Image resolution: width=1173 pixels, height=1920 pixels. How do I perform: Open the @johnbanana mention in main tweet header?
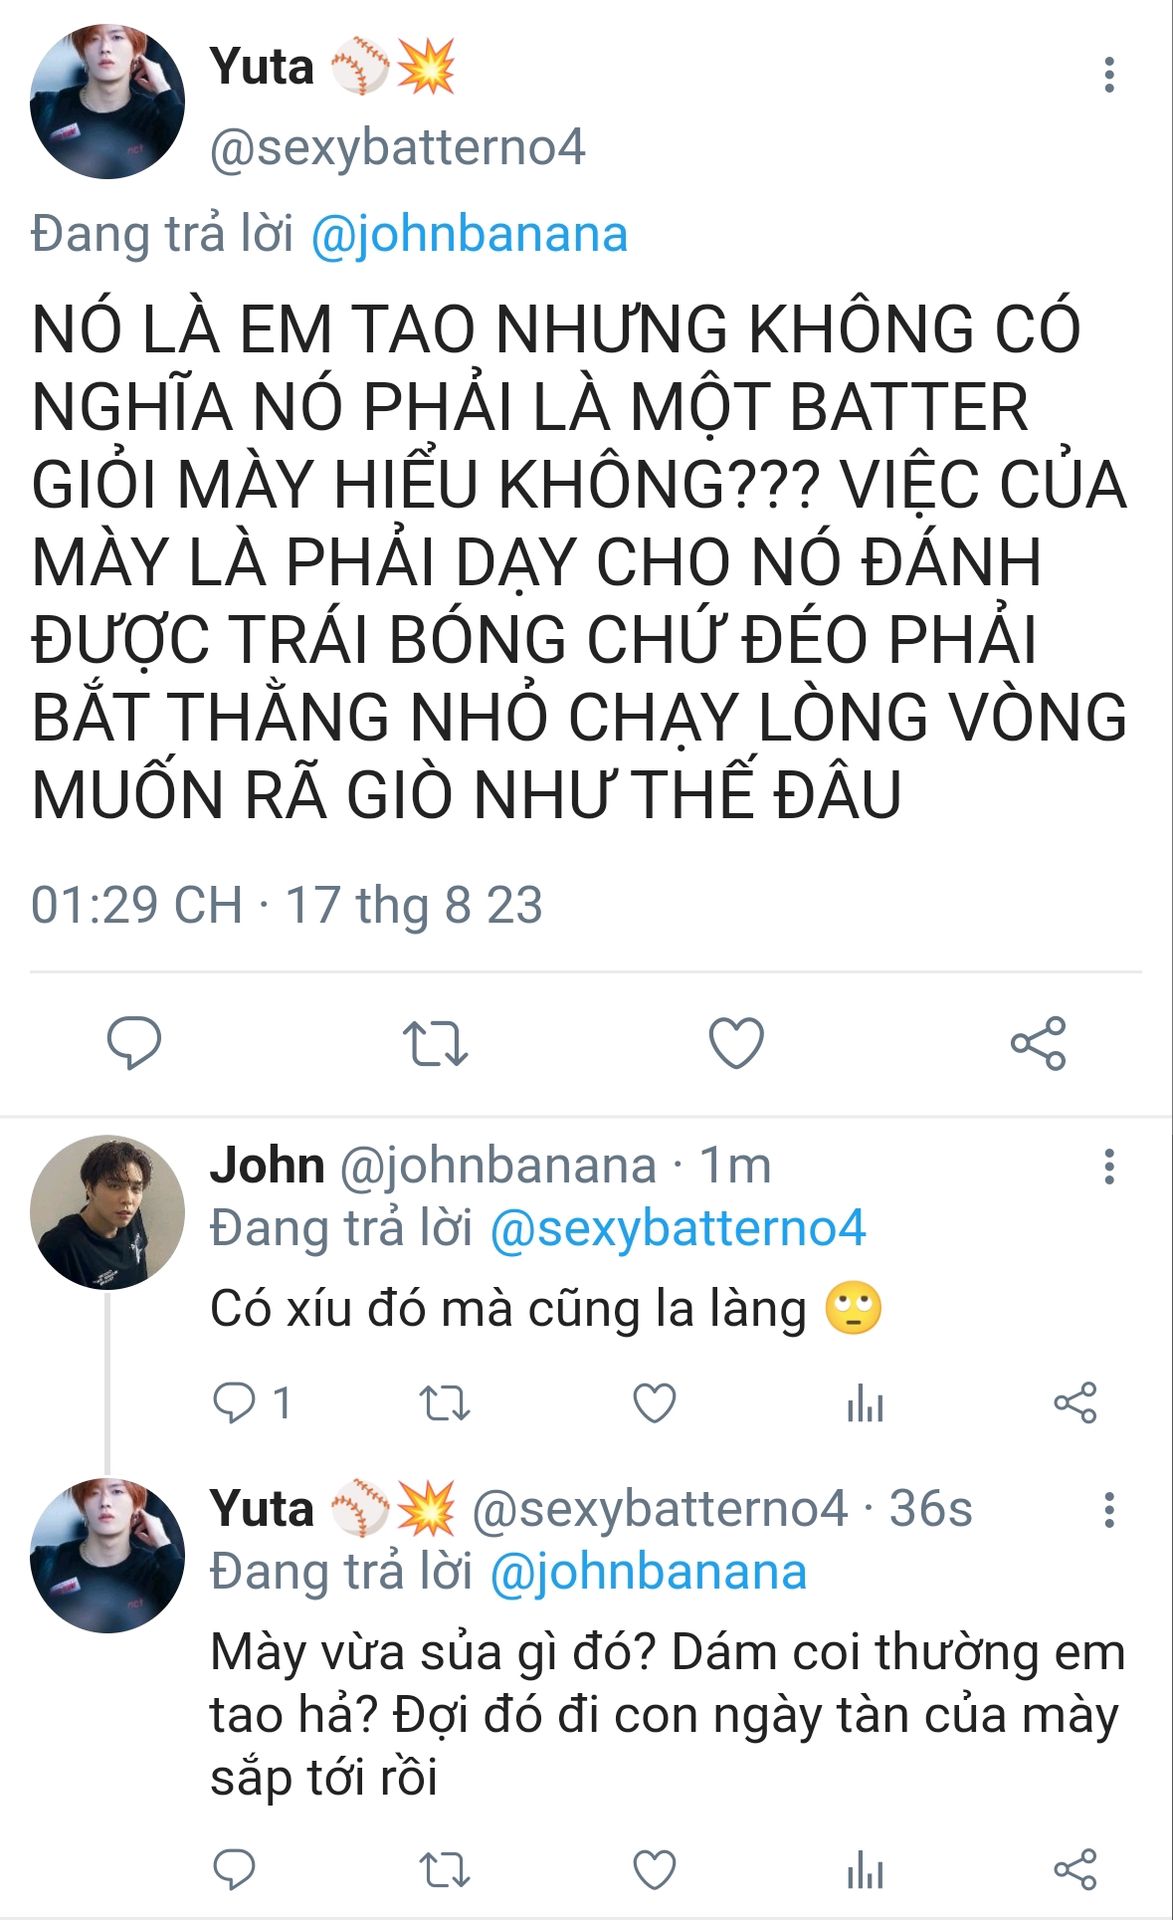coord(469,235)
